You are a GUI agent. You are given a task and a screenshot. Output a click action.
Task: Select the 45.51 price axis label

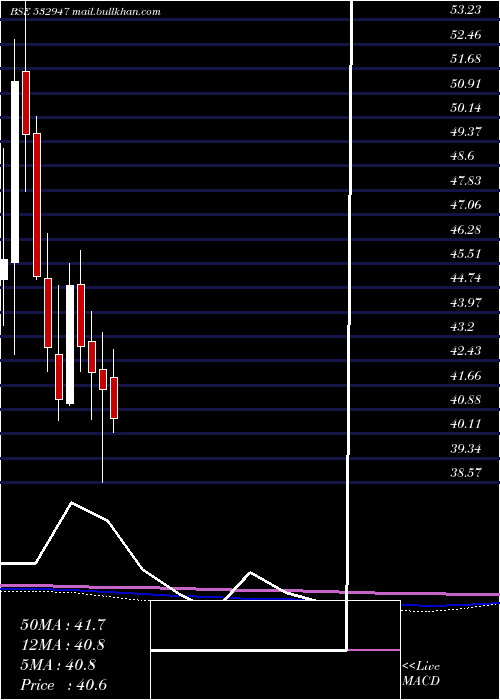(466, 254)
